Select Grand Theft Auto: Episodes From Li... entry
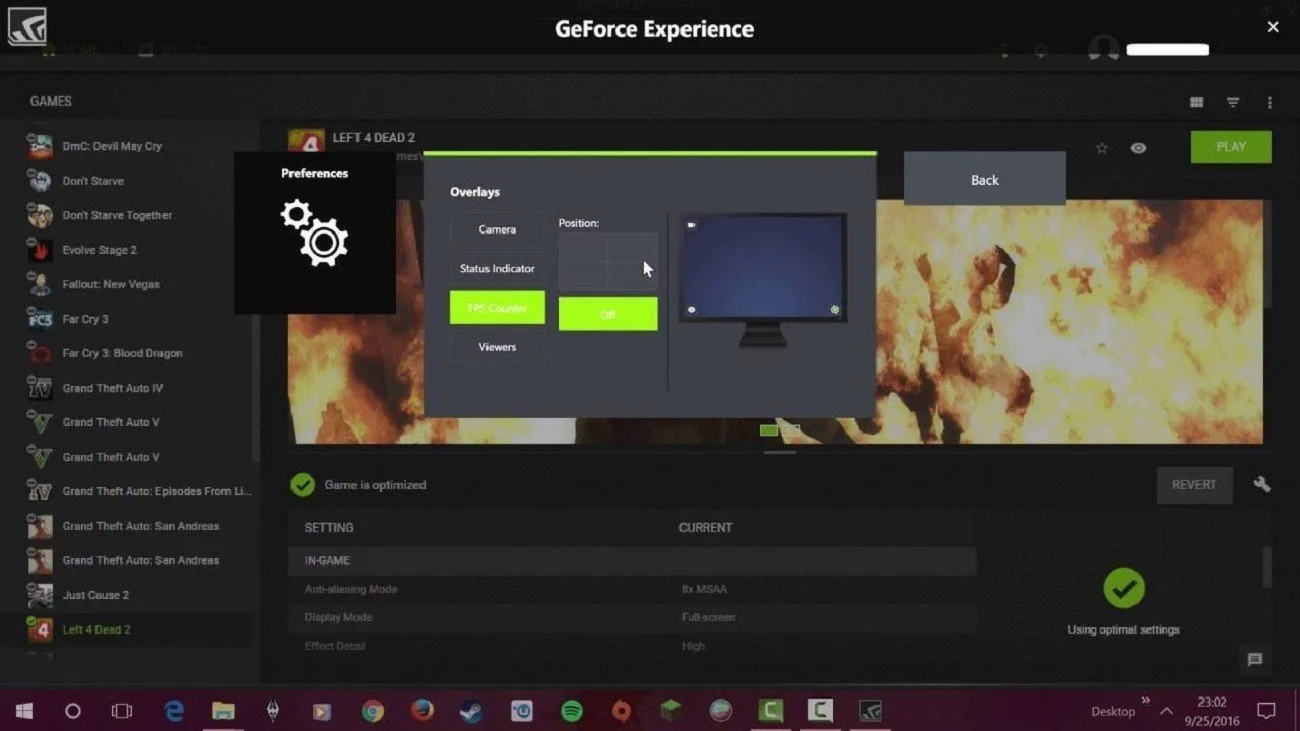1300x731 pixels. pyautogui.click(x=157, y=491)
